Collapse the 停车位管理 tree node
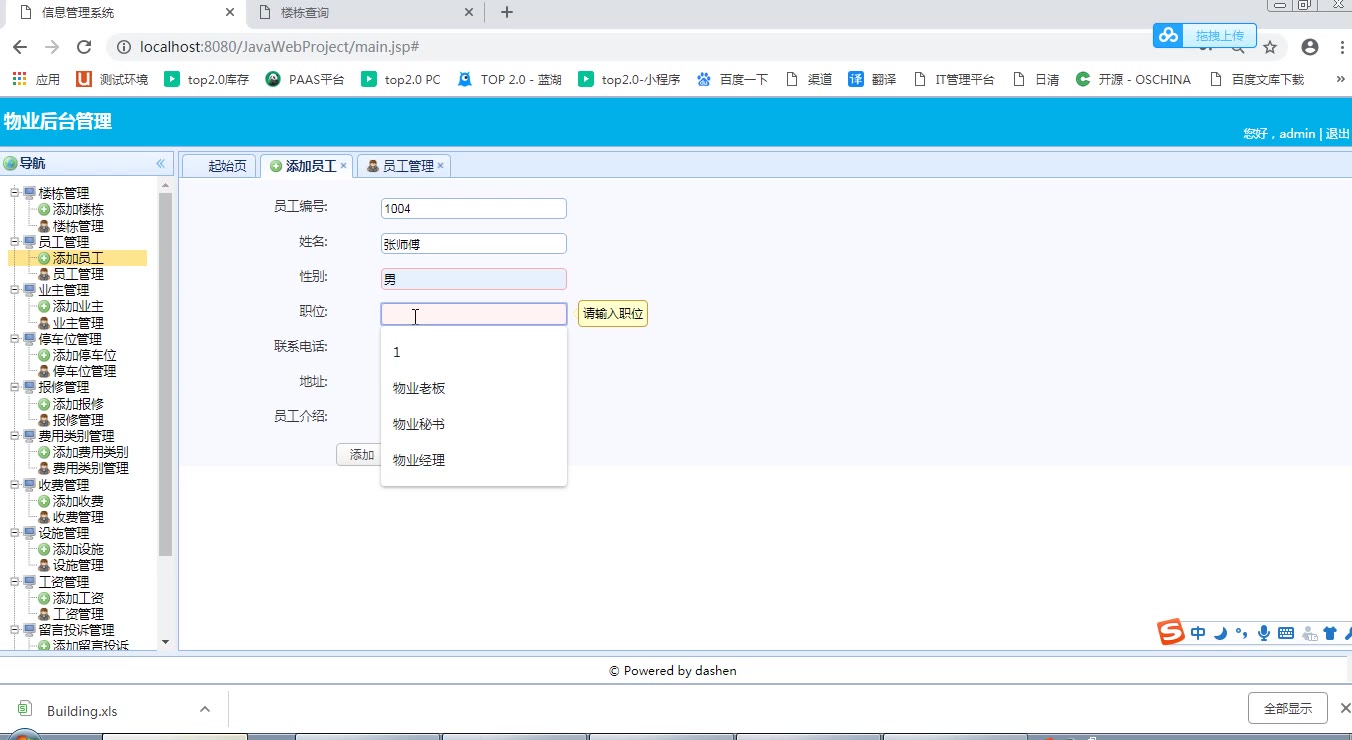The width and height of the screenshot is (1352, 740). pyautogui.click(x=15, y=339)
